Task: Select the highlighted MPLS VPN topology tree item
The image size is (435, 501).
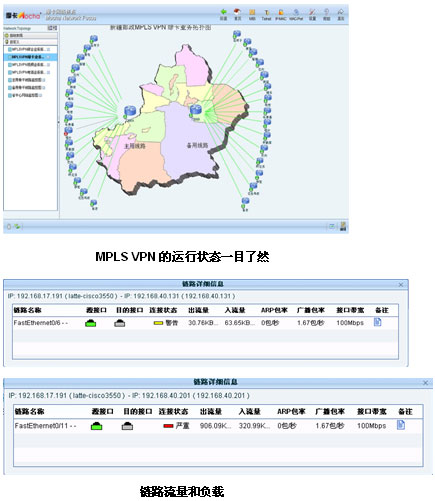Action: point(30,57)
